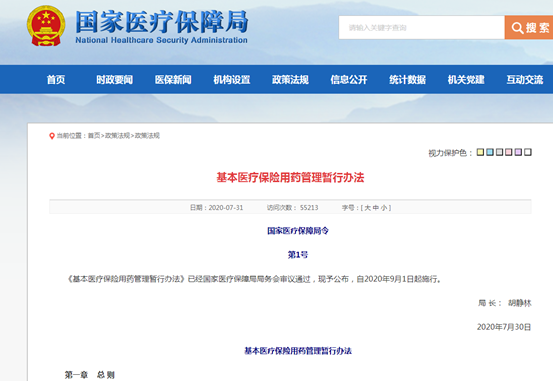Select the yellow eye-protection color swatch
This screenshot has height=381, width=553.
click(480, 152)
